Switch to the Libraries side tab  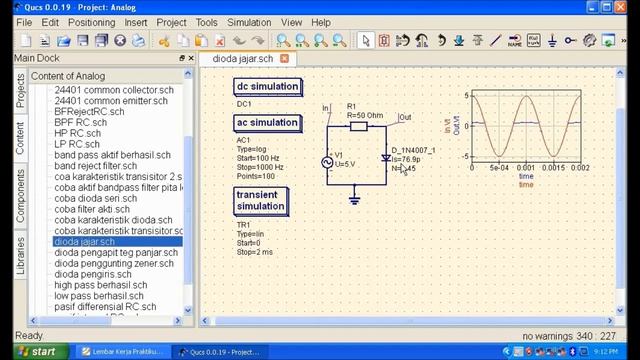point(20,256)
